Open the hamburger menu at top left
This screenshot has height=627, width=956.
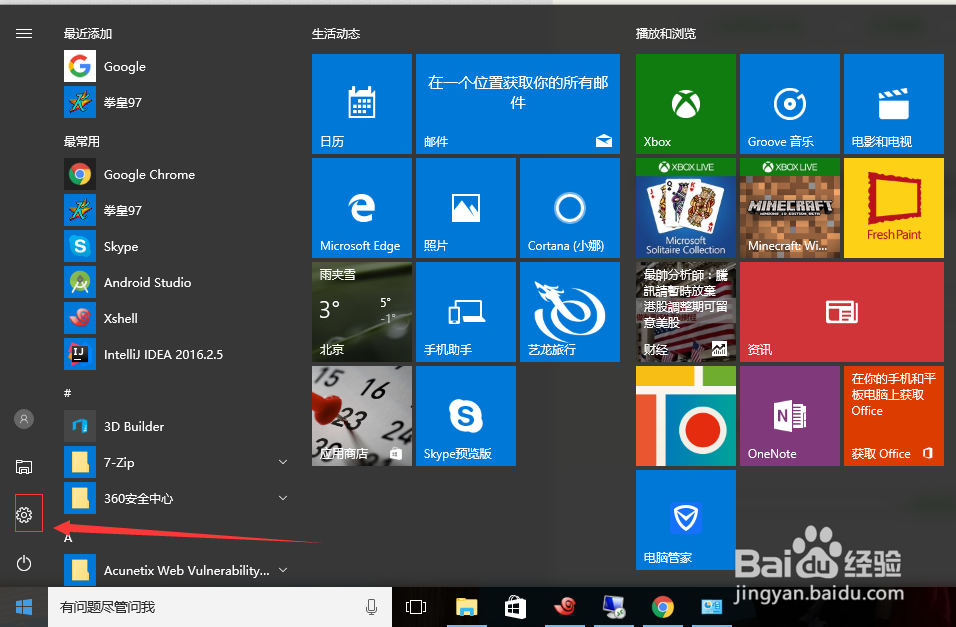(x=24, y=34)
